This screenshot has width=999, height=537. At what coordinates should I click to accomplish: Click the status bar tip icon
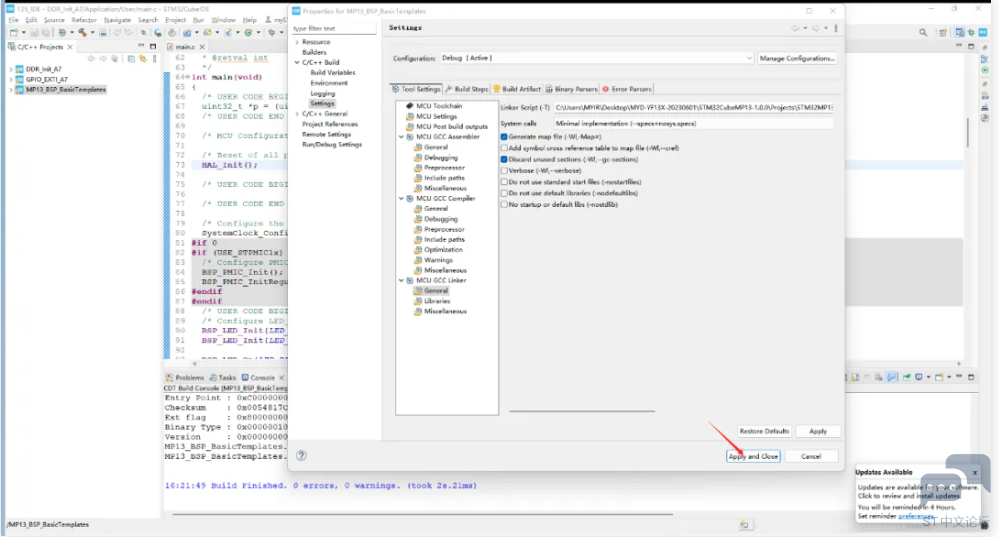pos(744,524)
